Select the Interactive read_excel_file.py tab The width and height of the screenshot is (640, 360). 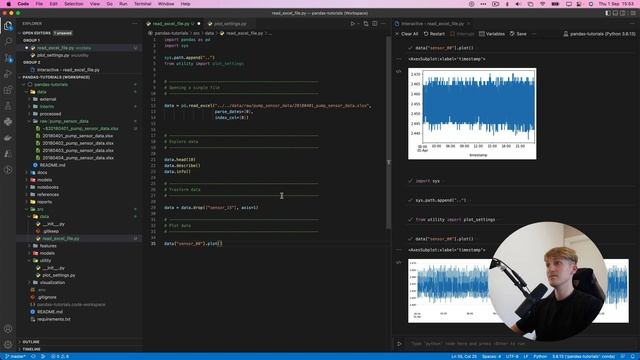pos(432,24)
